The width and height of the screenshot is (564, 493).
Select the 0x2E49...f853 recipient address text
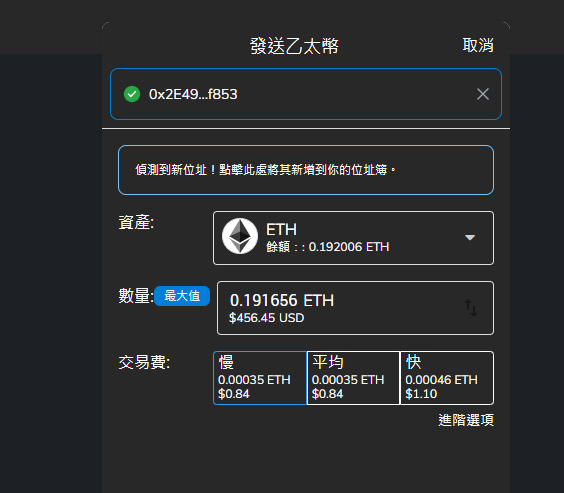coord(193,94)
